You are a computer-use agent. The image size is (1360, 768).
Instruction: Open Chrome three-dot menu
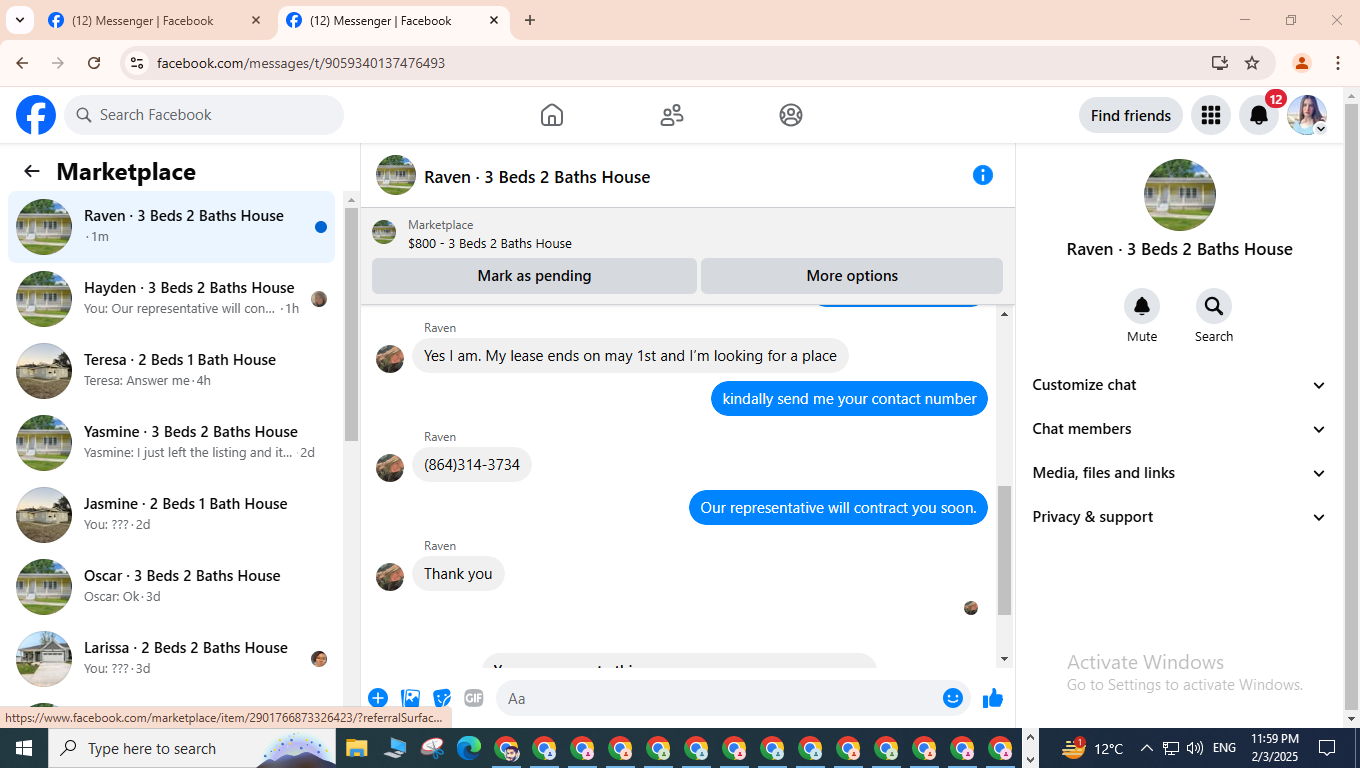tap(1338, 63)
